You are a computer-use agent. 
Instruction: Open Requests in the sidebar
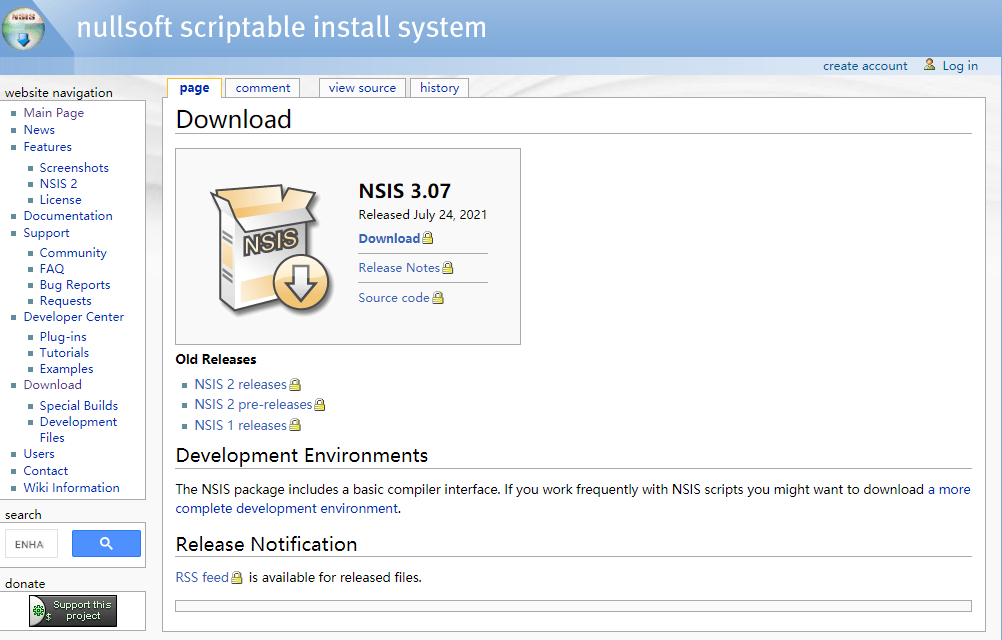click(x=65, y=301)
